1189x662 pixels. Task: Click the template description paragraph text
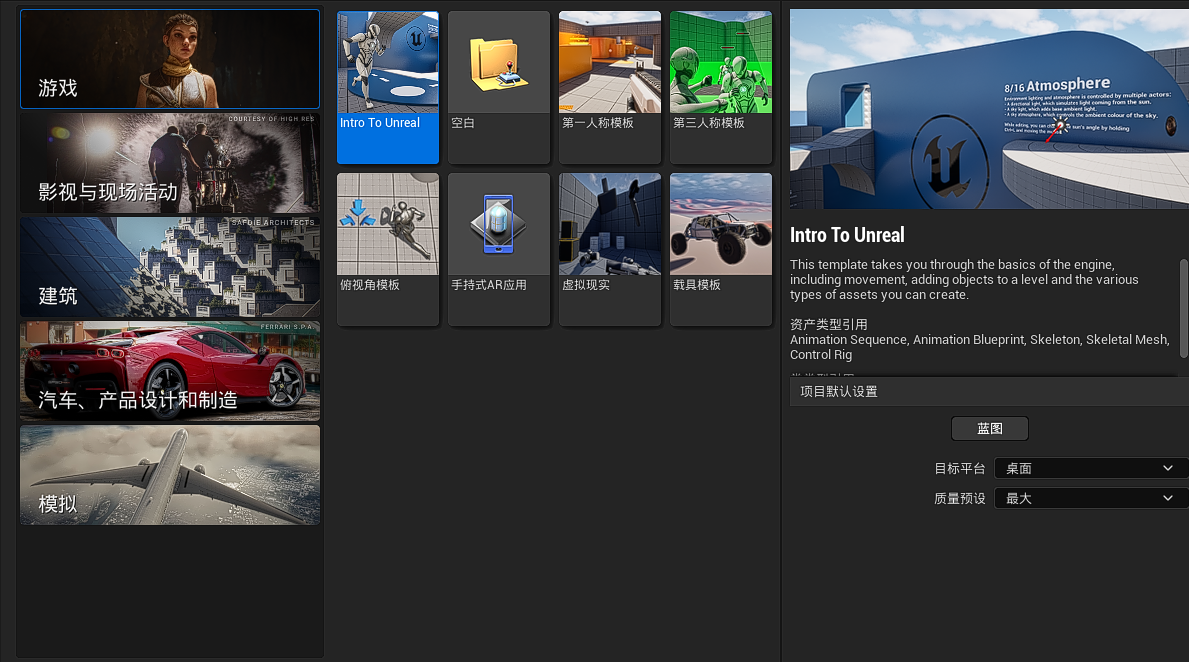(964, 280)
